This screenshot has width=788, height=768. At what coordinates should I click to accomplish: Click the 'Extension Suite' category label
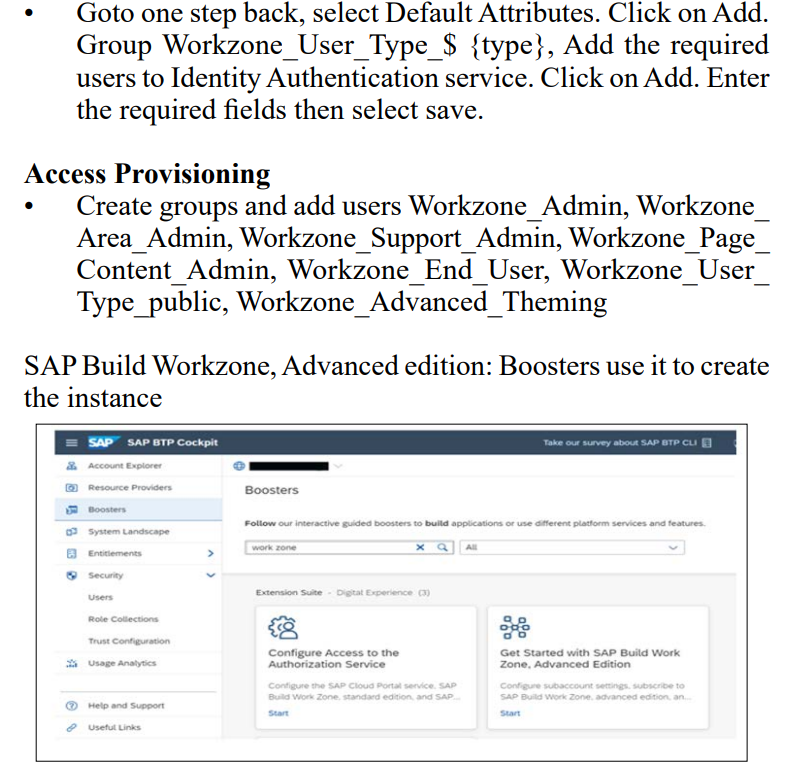[x=289, y=593]
